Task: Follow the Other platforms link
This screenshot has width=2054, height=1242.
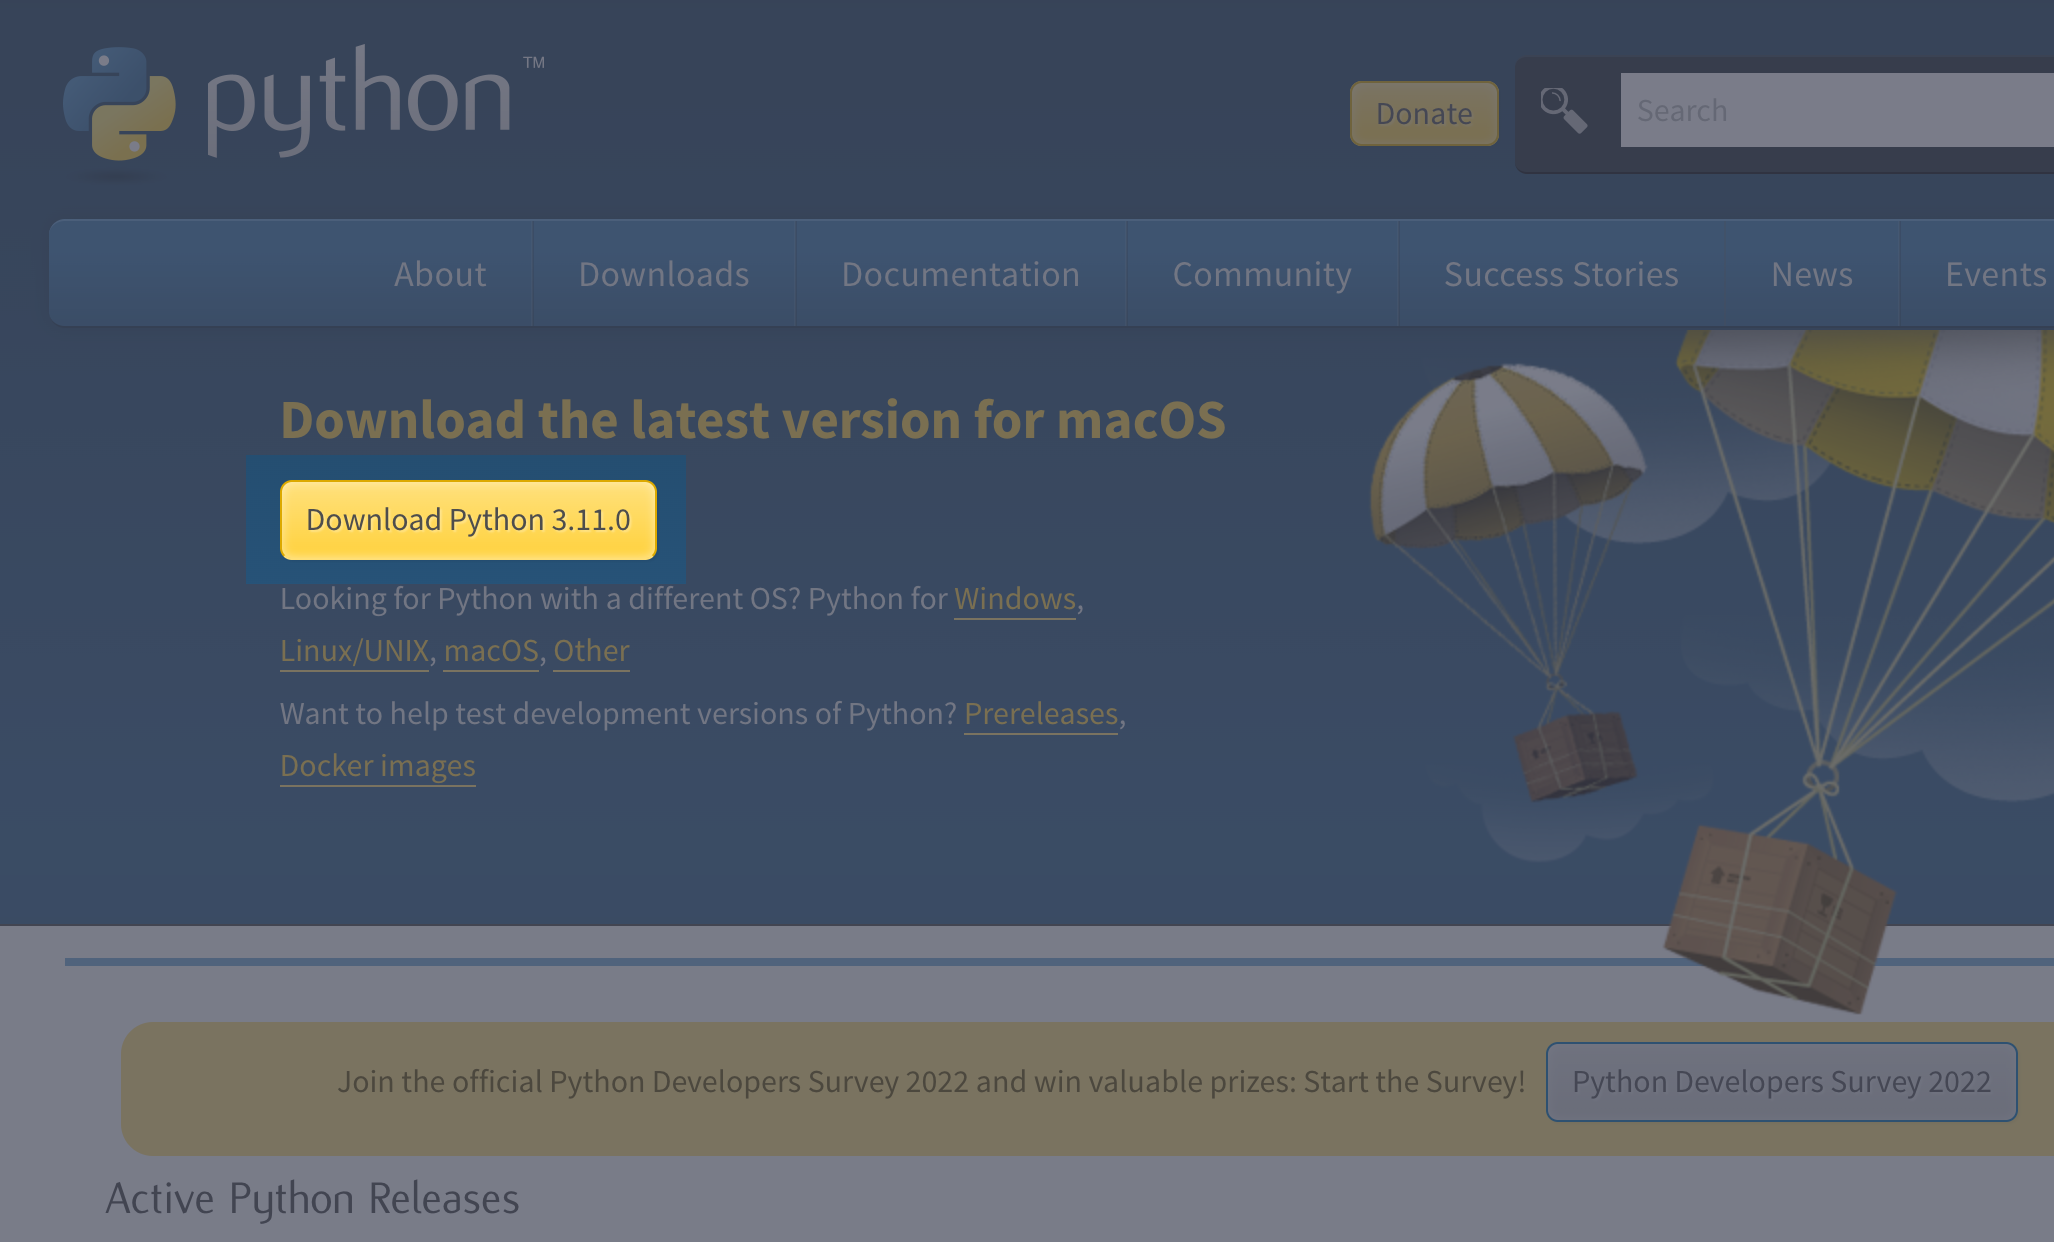Action: (x=591, y=651)
